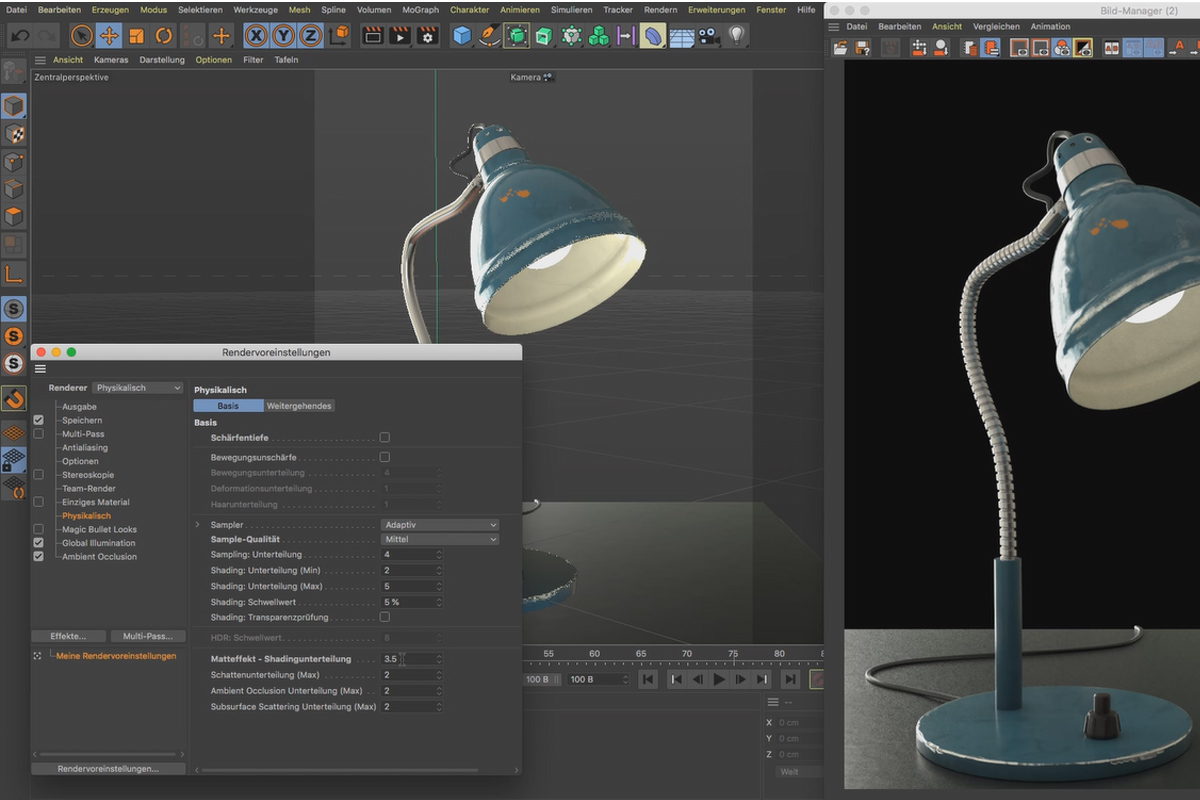
Task: Add a floor environment object
Action: pyautogui.click(x=681, y=36)
